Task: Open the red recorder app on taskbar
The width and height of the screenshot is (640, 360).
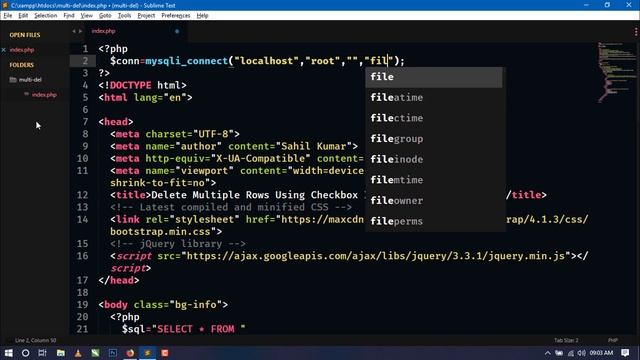Action: 165,353
